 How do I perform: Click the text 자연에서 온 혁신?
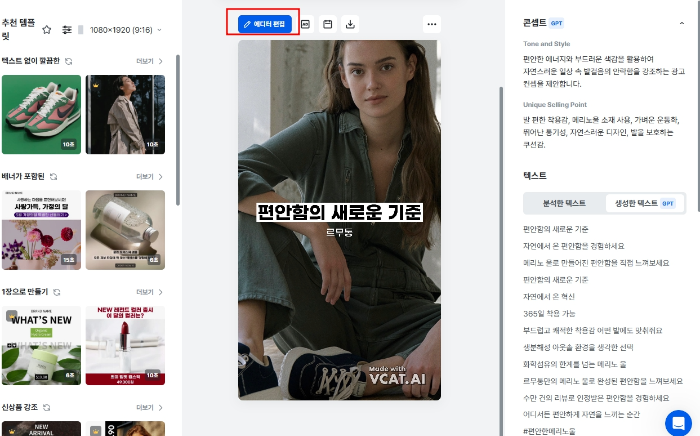tap(549, 296)
